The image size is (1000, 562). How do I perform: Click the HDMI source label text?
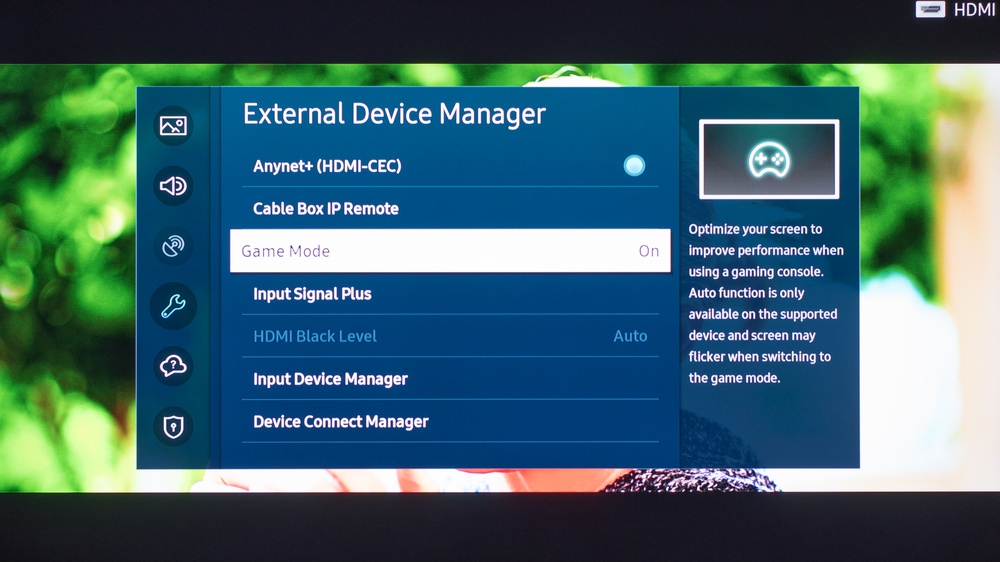[x=974, y=10]
